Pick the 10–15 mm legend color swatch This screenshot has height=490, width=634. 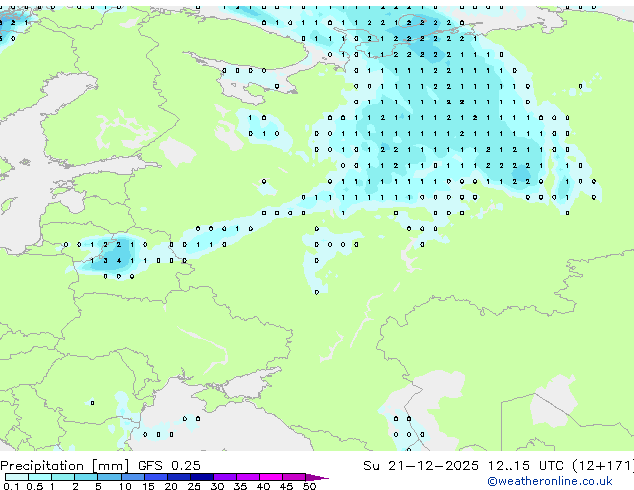(133, 477)
